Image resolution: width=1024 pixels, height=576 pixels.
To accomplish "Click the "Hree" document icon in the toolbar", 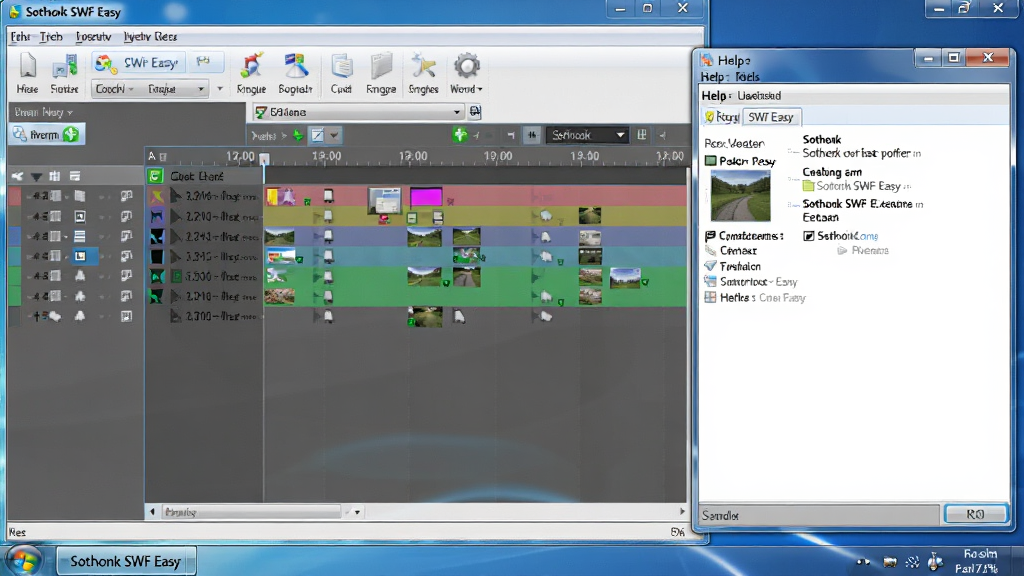I will point(27,66).
